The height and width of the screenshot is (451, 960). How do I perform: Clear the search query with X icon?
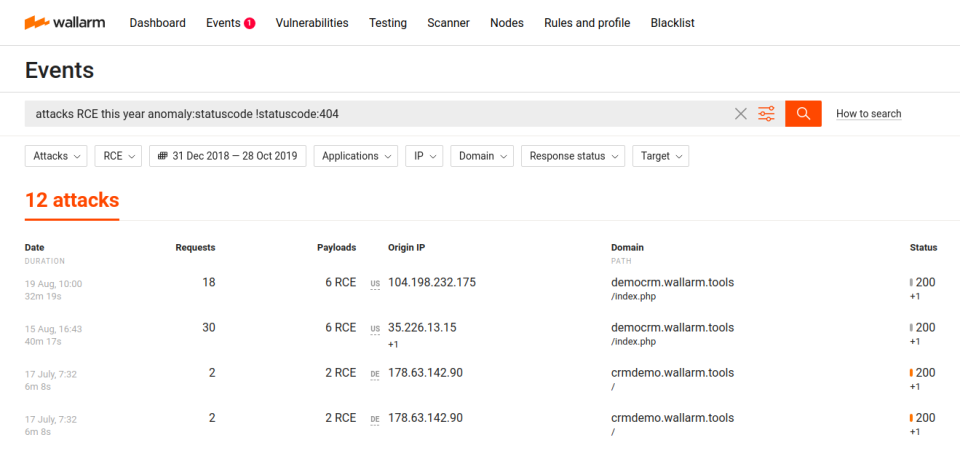click(741, 114)
